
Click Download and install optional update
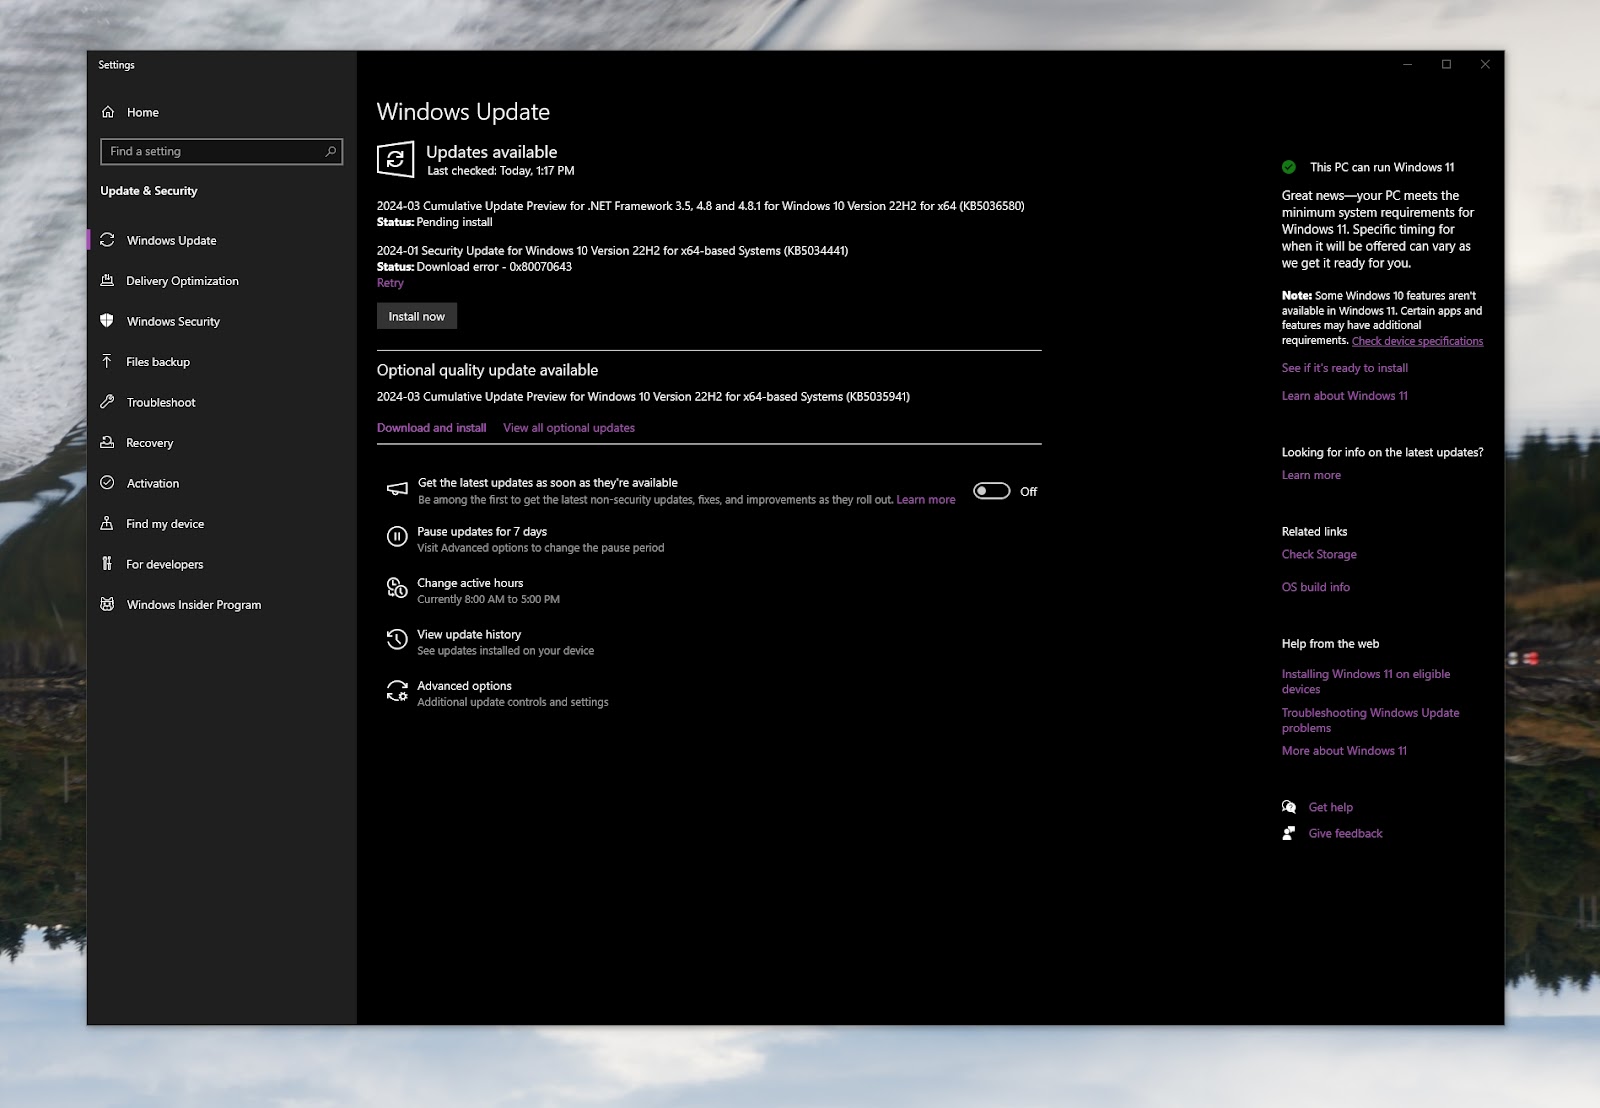[x=431, y=428]
